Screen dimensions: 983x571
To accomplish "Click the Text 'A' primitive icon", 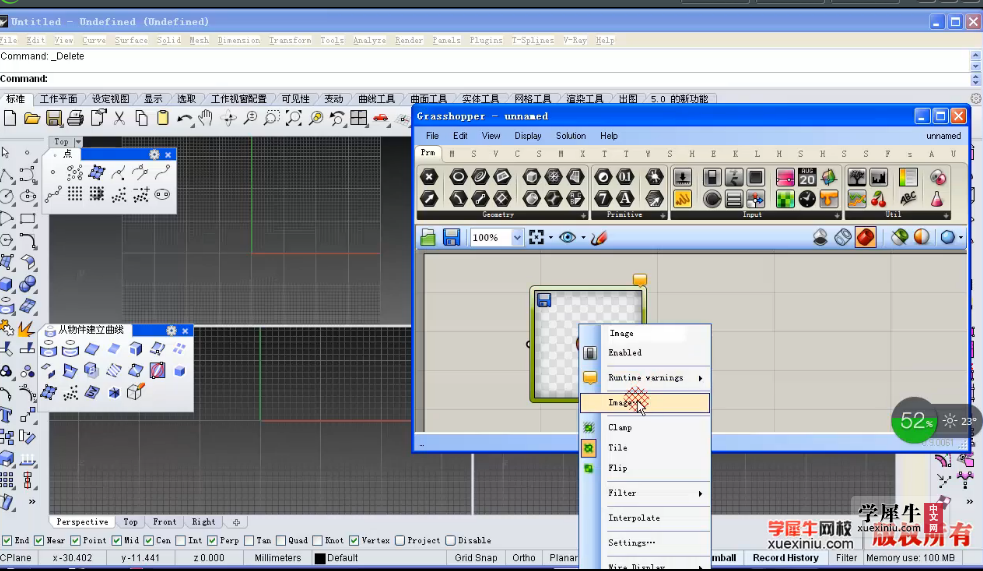I will click(625, 199).
